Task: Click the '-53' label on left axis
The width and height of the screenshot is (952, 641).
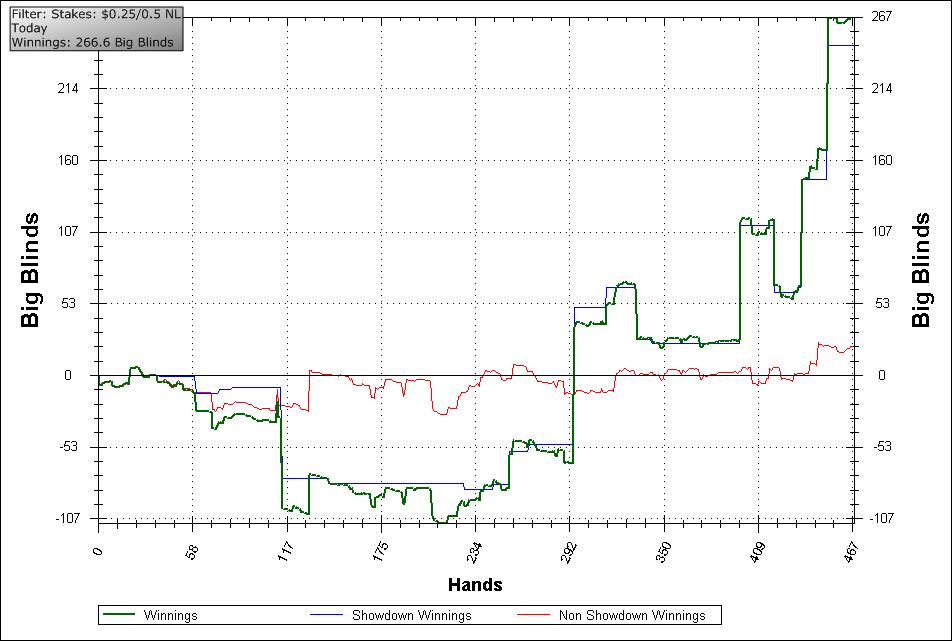Action: click(x=70, y=447)
